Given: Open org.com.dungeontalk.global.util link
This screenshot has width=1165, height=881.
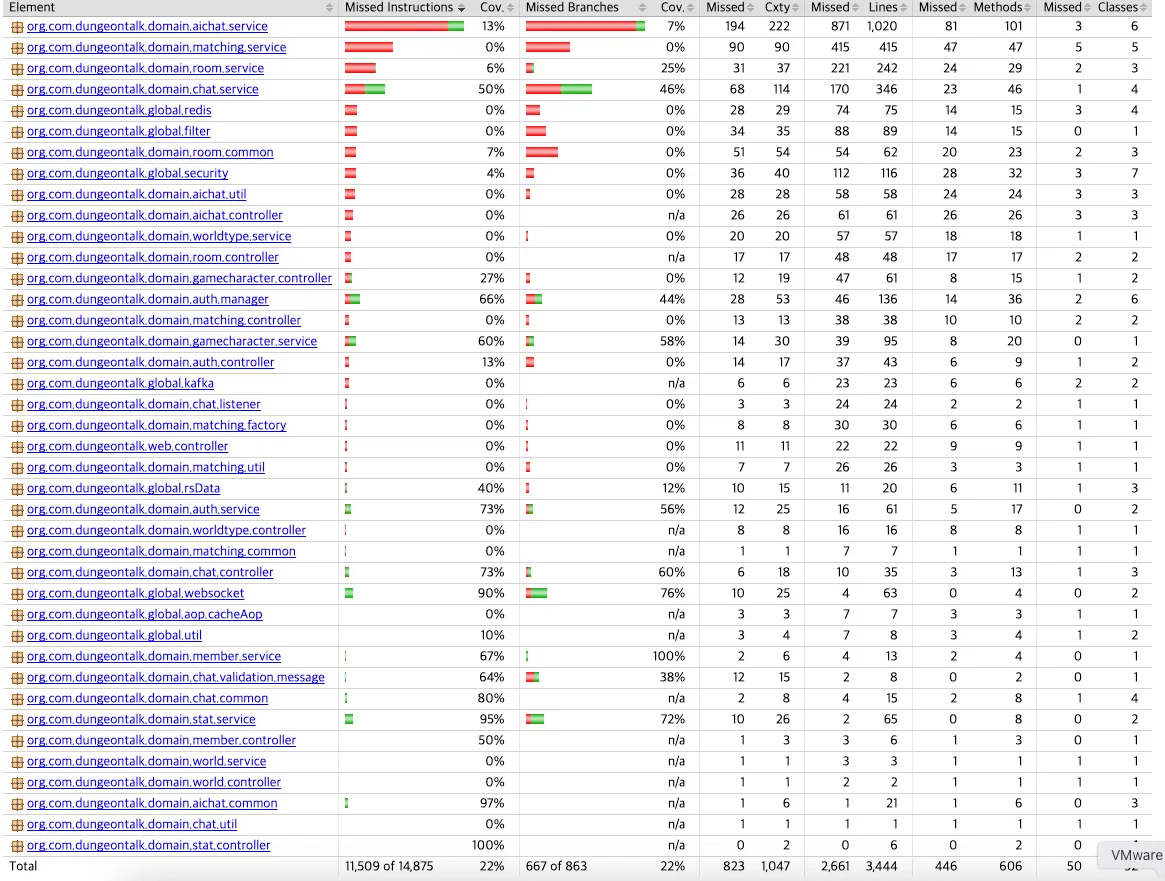Looking at the screenshot, I should tap(114, 636).
